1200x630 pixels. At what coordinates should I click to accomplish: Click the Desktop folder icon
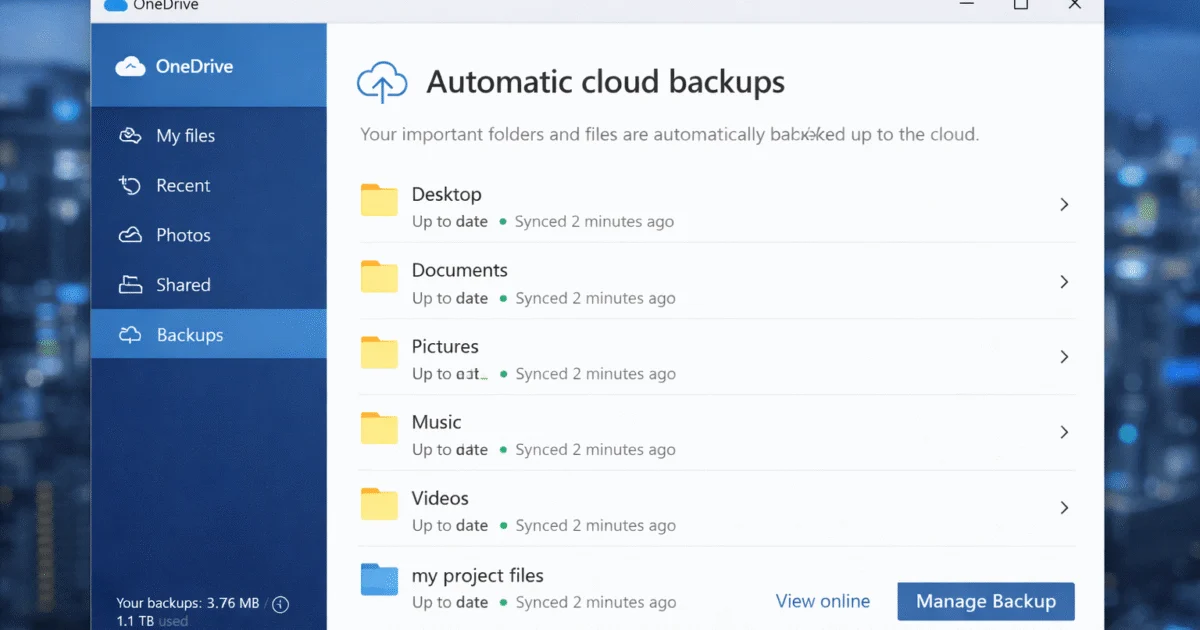point(380,200)
